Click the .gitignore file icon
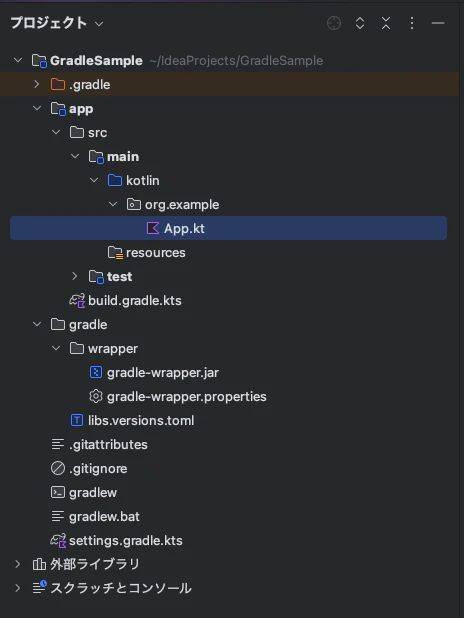The width and height of the screenshot is (464, 618). coord(58,468)
